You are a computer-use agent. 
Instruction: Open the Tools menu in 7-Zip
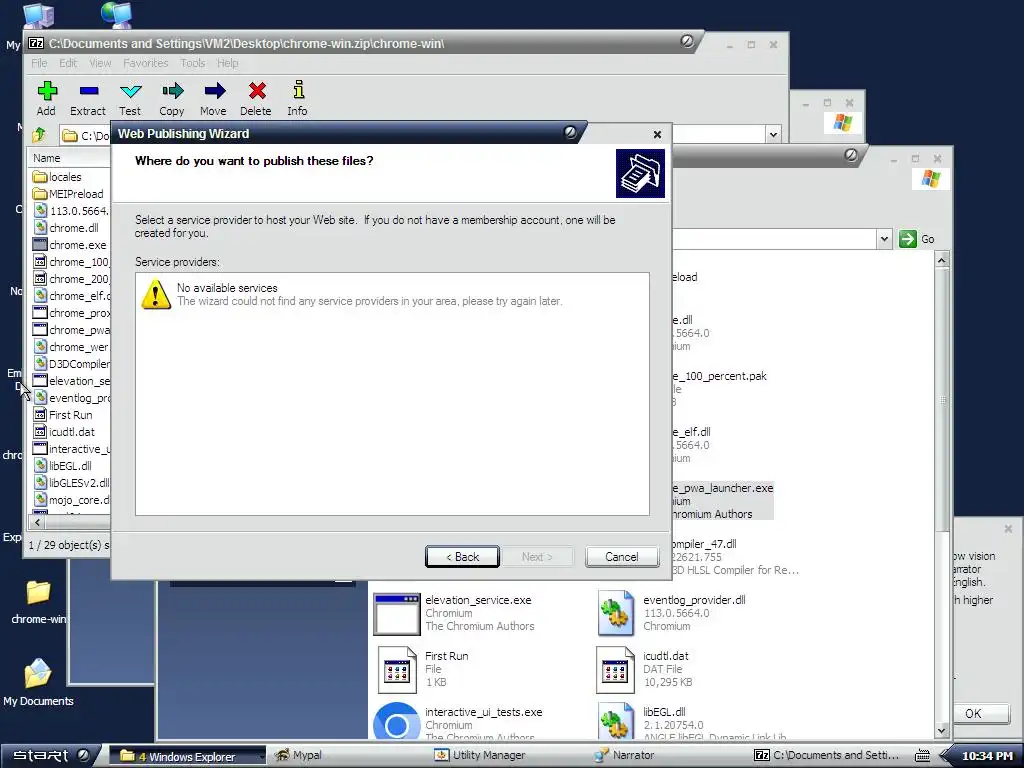tap(193, 63)
